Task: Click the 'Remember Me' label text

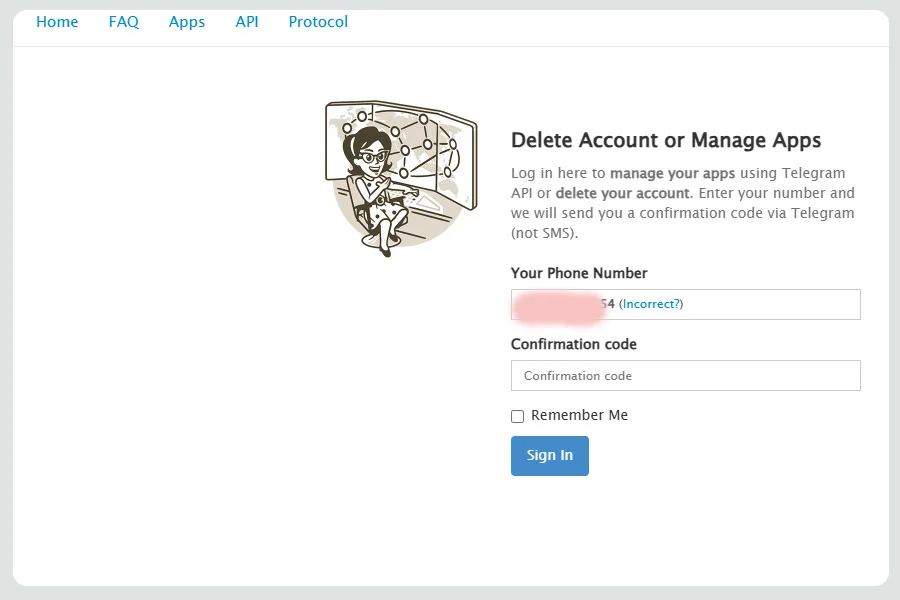Action: pyautogui.click(x=579, y=415)
